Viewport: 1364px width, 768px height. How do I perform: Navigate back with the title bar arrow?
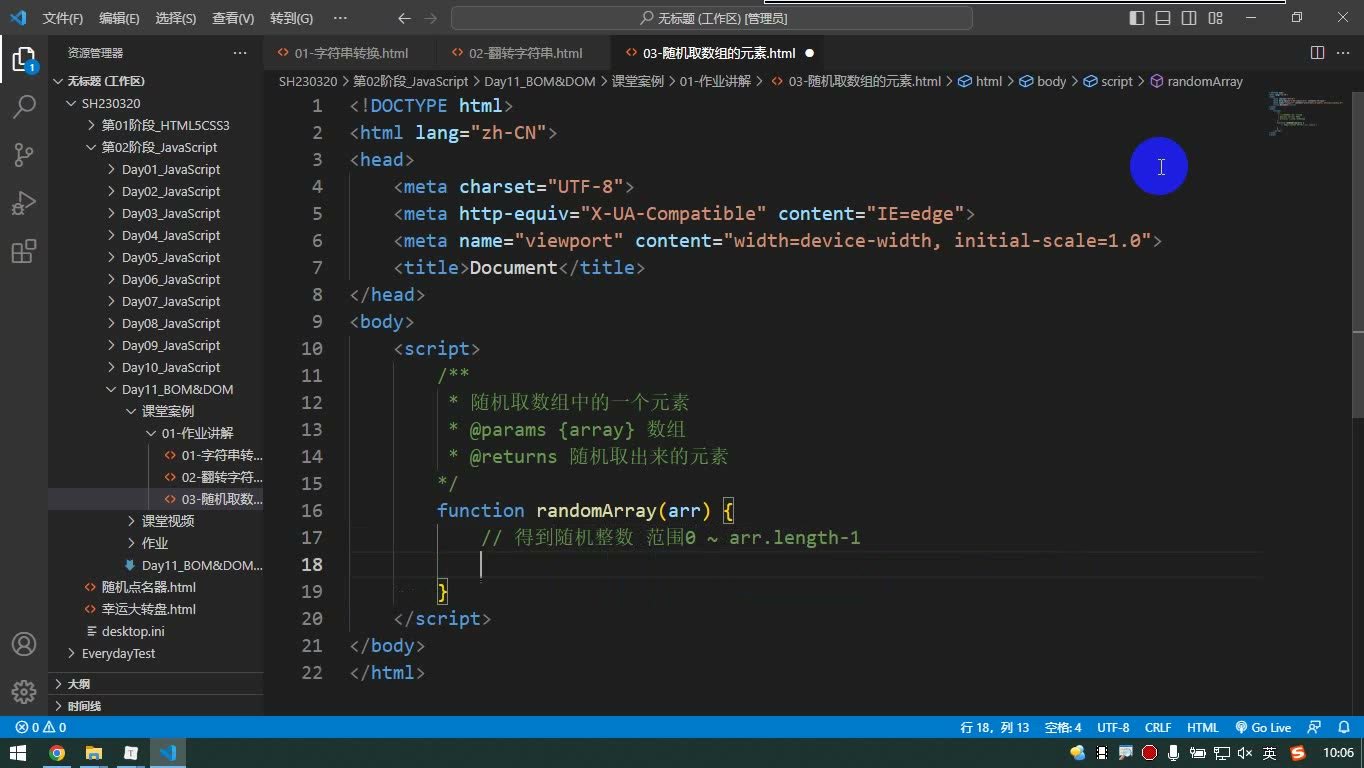tap(404, 18)
